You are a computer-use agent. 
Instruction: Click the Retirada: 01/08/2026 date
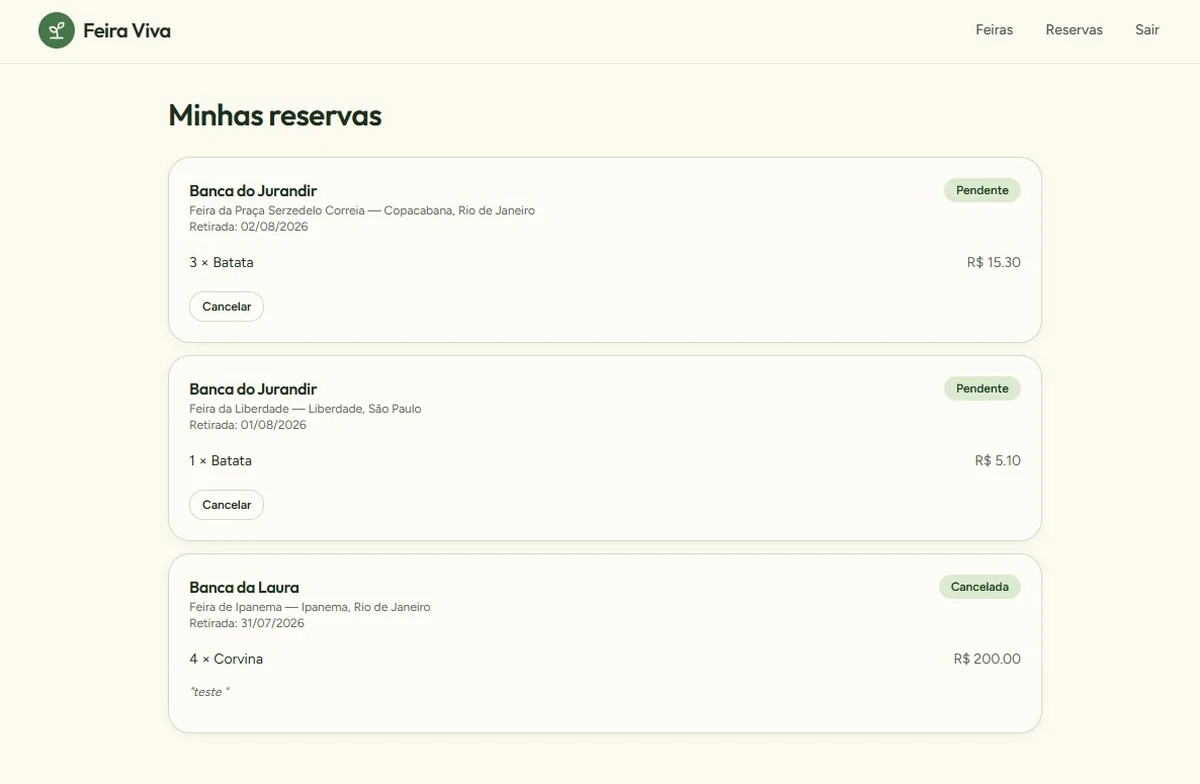pos(248,425)
